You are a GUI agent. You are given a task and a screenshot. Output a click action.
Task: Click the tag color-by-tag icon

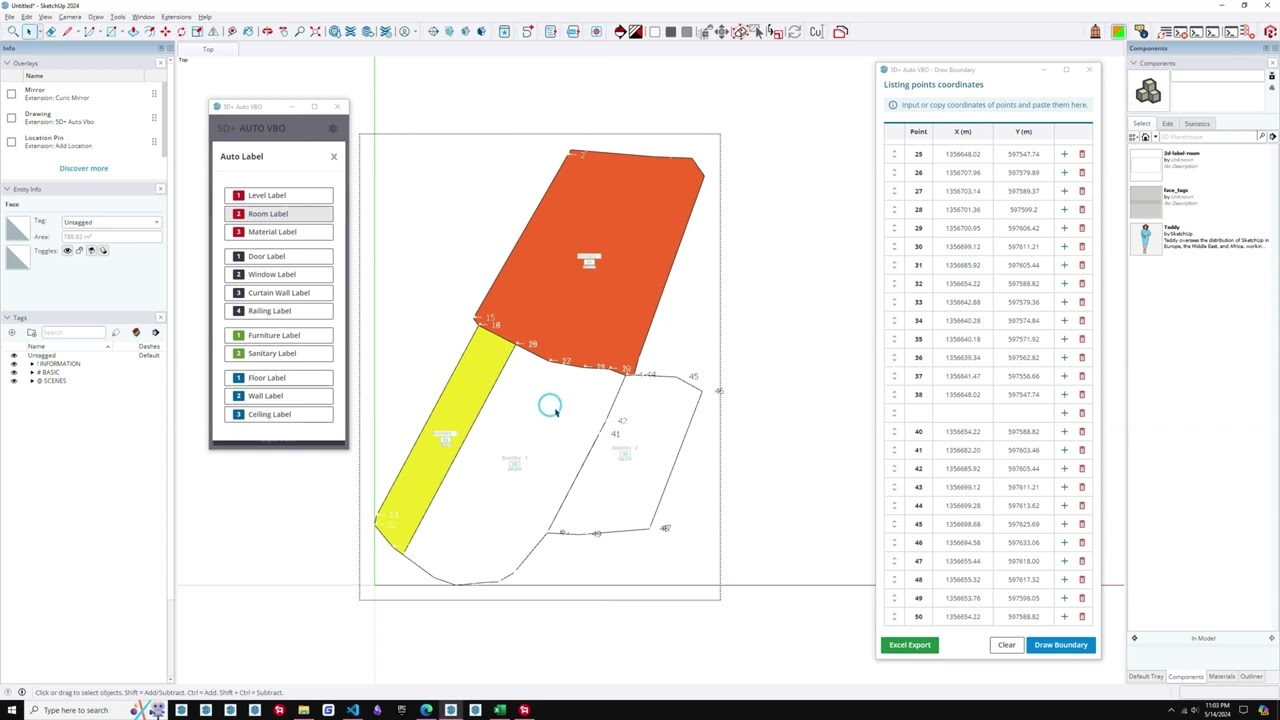tap(136, 332)
